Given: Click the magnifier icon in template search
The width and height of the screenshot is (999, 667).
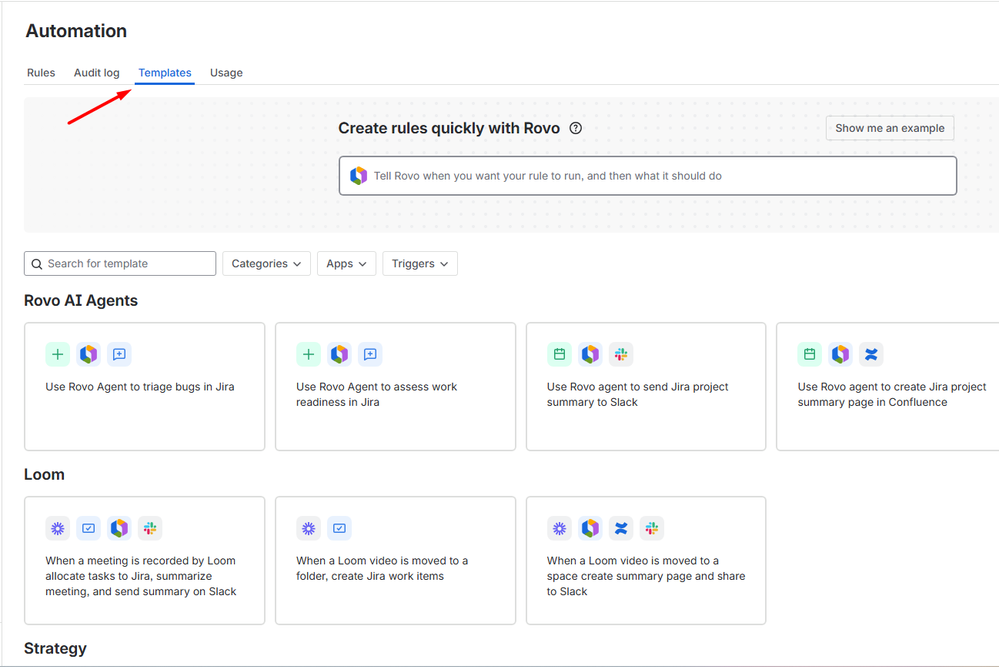Looking at the screenshot, I should (37, 264).
